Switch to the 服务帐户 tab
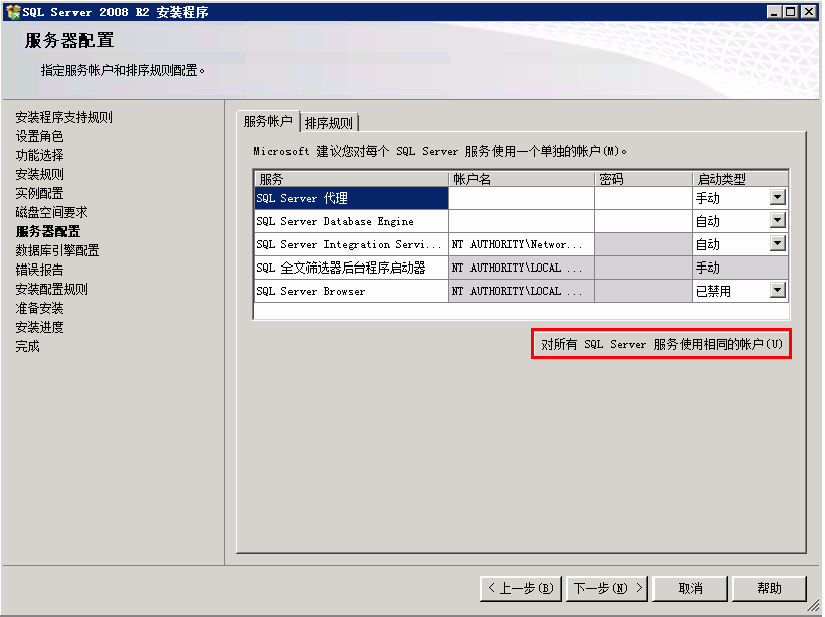 point(268,122)
